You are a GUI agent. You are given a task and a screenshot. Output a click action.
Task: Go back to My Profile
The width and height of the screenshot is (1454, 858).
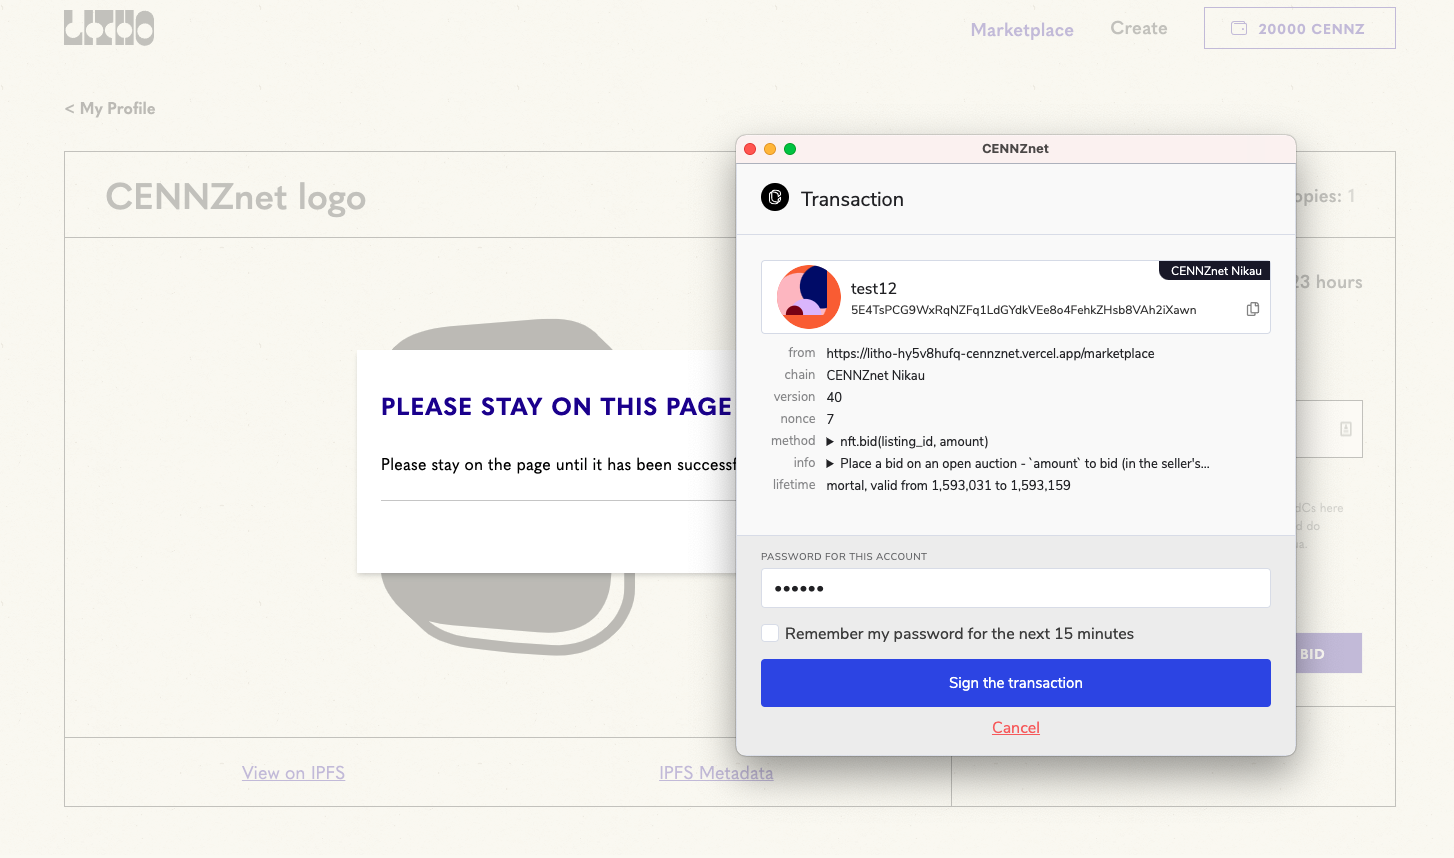click(110, 108)
